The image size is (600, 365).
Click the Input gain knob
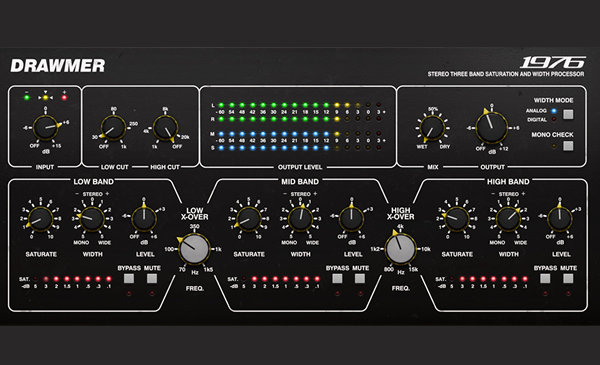pyautogui.click(x=46, y=127)
